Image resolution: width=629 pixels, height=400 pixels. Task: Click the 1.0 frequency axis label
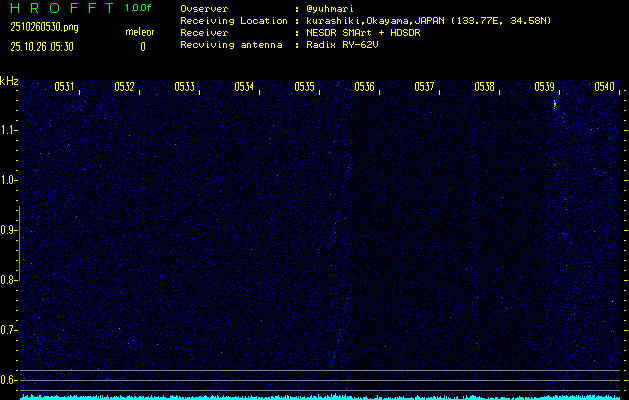point(10,180)
